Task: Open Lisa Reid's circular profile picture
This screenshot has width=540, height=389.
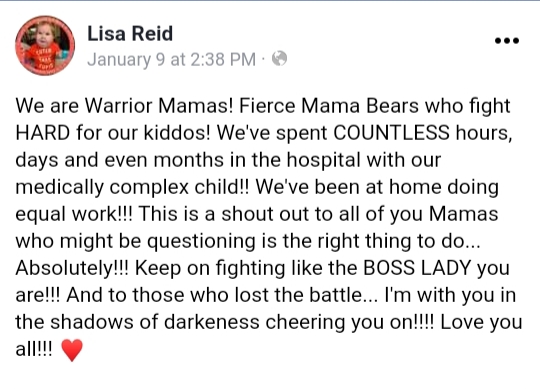Action: click(45, 45)
